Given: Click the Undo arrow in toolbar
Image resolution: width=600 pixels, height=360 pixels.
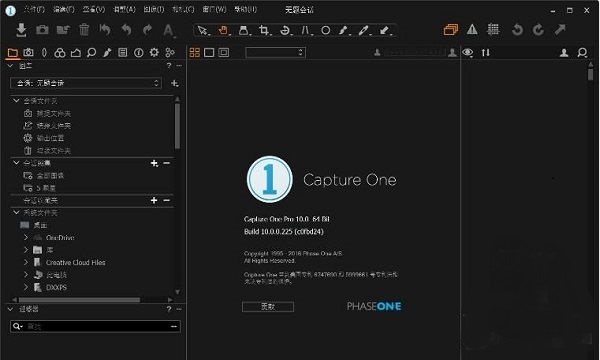Looking at the screenshot, I should click(126, 30).
